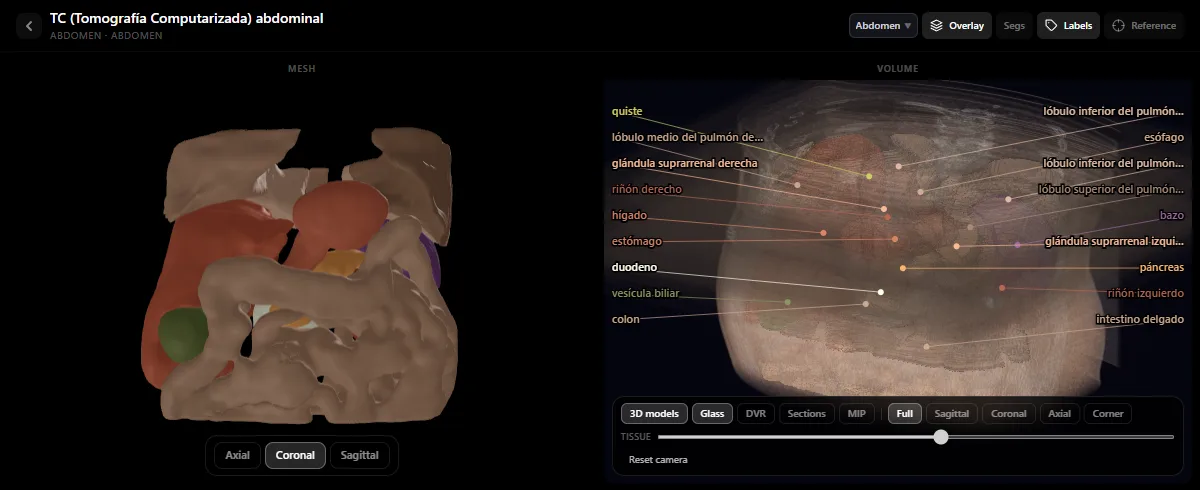Click the white duodeno marker dot
This screenshot has width=1200, height=490.
(880, 292)
